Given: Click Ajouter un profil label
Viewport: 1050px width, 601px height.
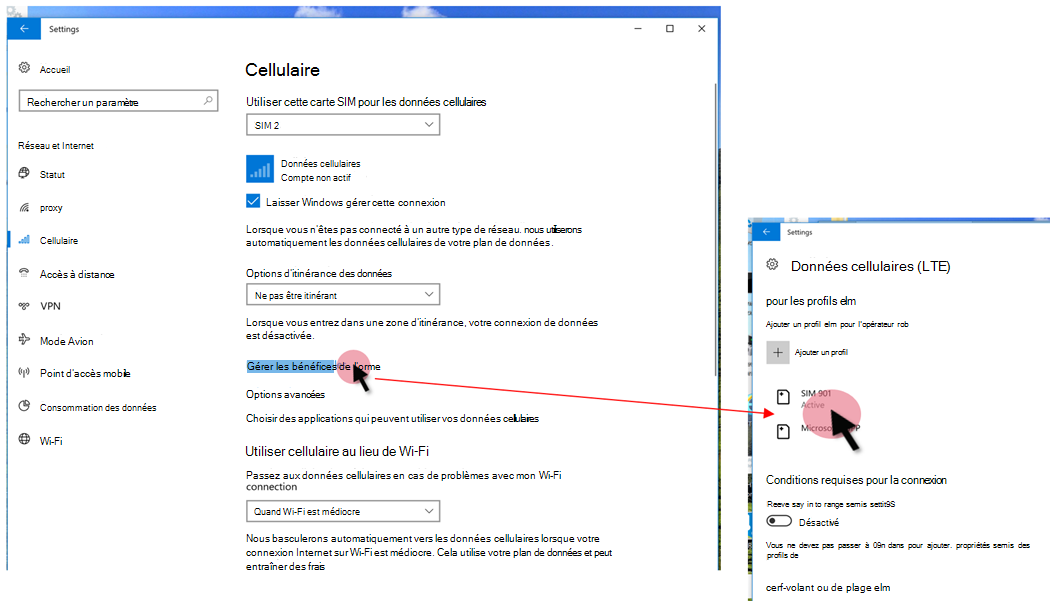Looking at the screenshot, I should pyautogui.click(x=821, y=352).
